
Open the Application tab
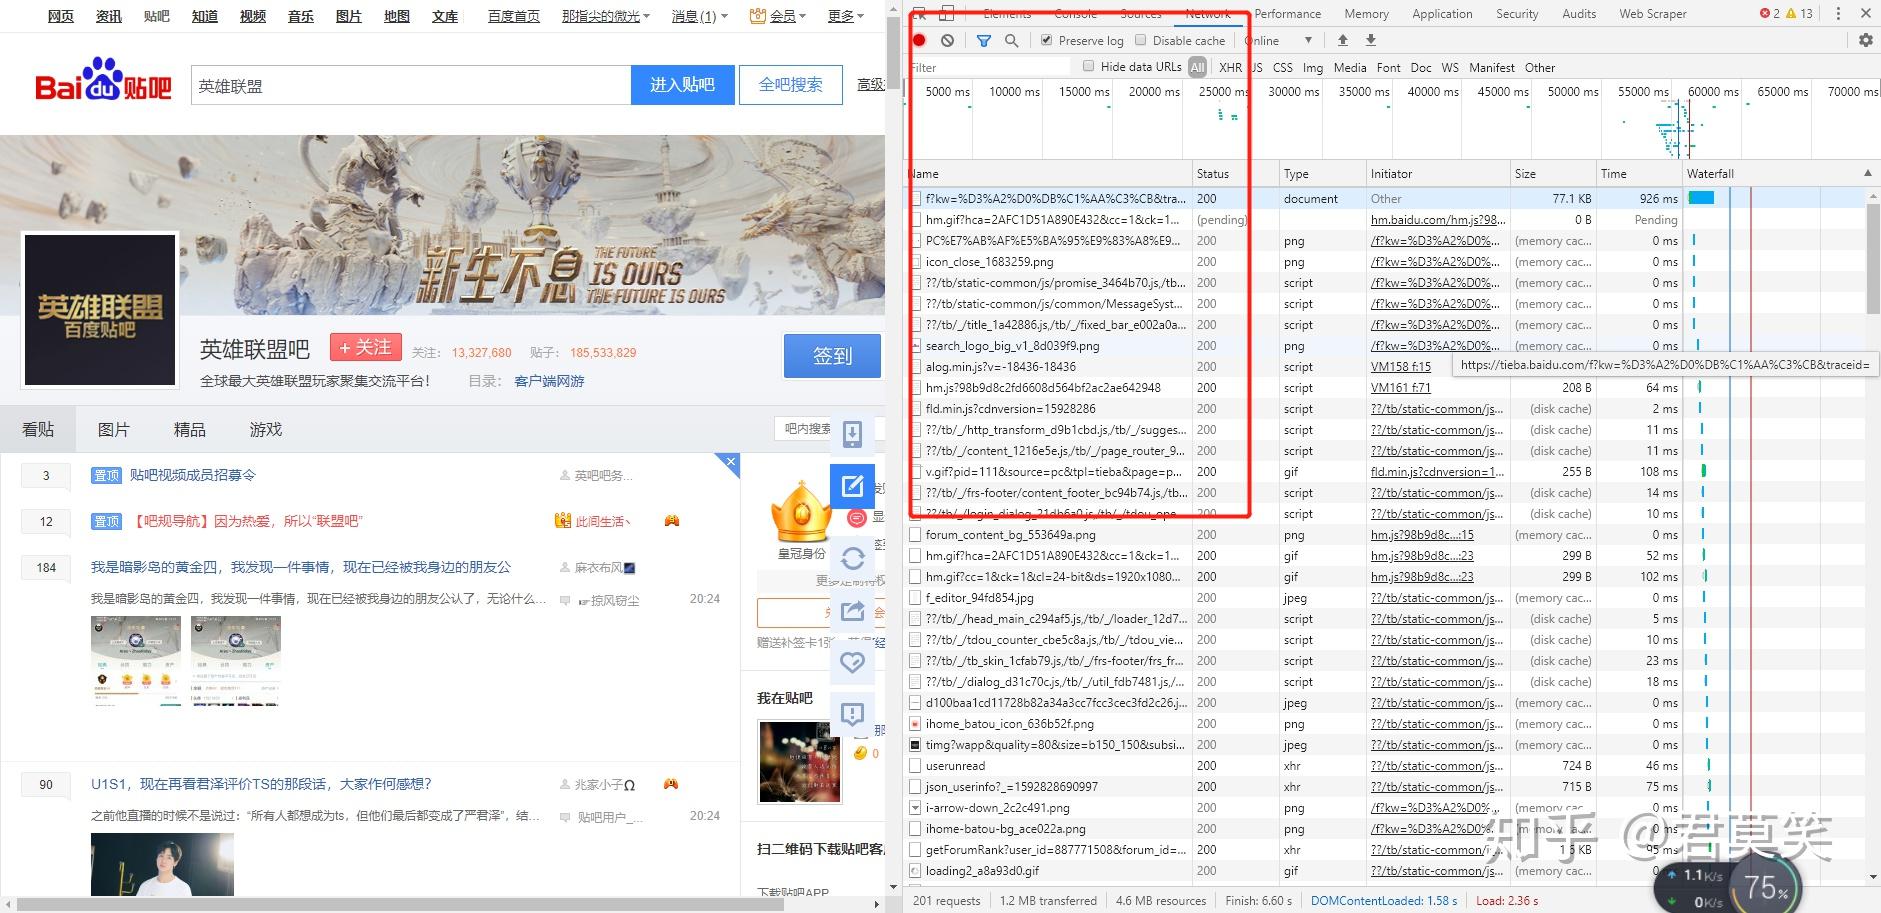point(1442,14)
